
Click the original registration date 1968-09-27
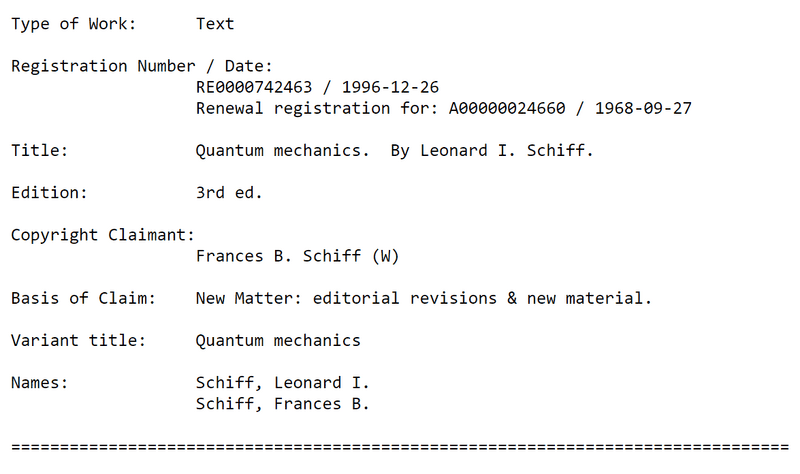pyautogui.click(x=643, y=108)
